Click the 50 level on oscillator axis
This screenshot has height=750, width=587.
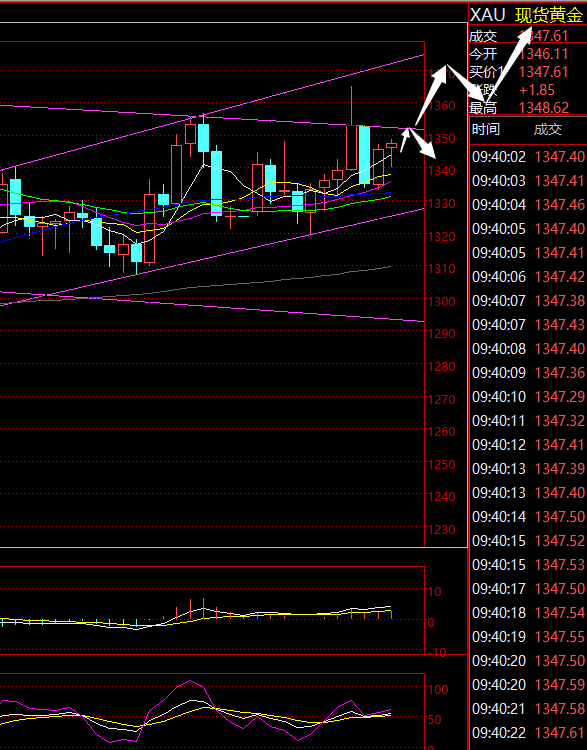(x=434, y=720)
